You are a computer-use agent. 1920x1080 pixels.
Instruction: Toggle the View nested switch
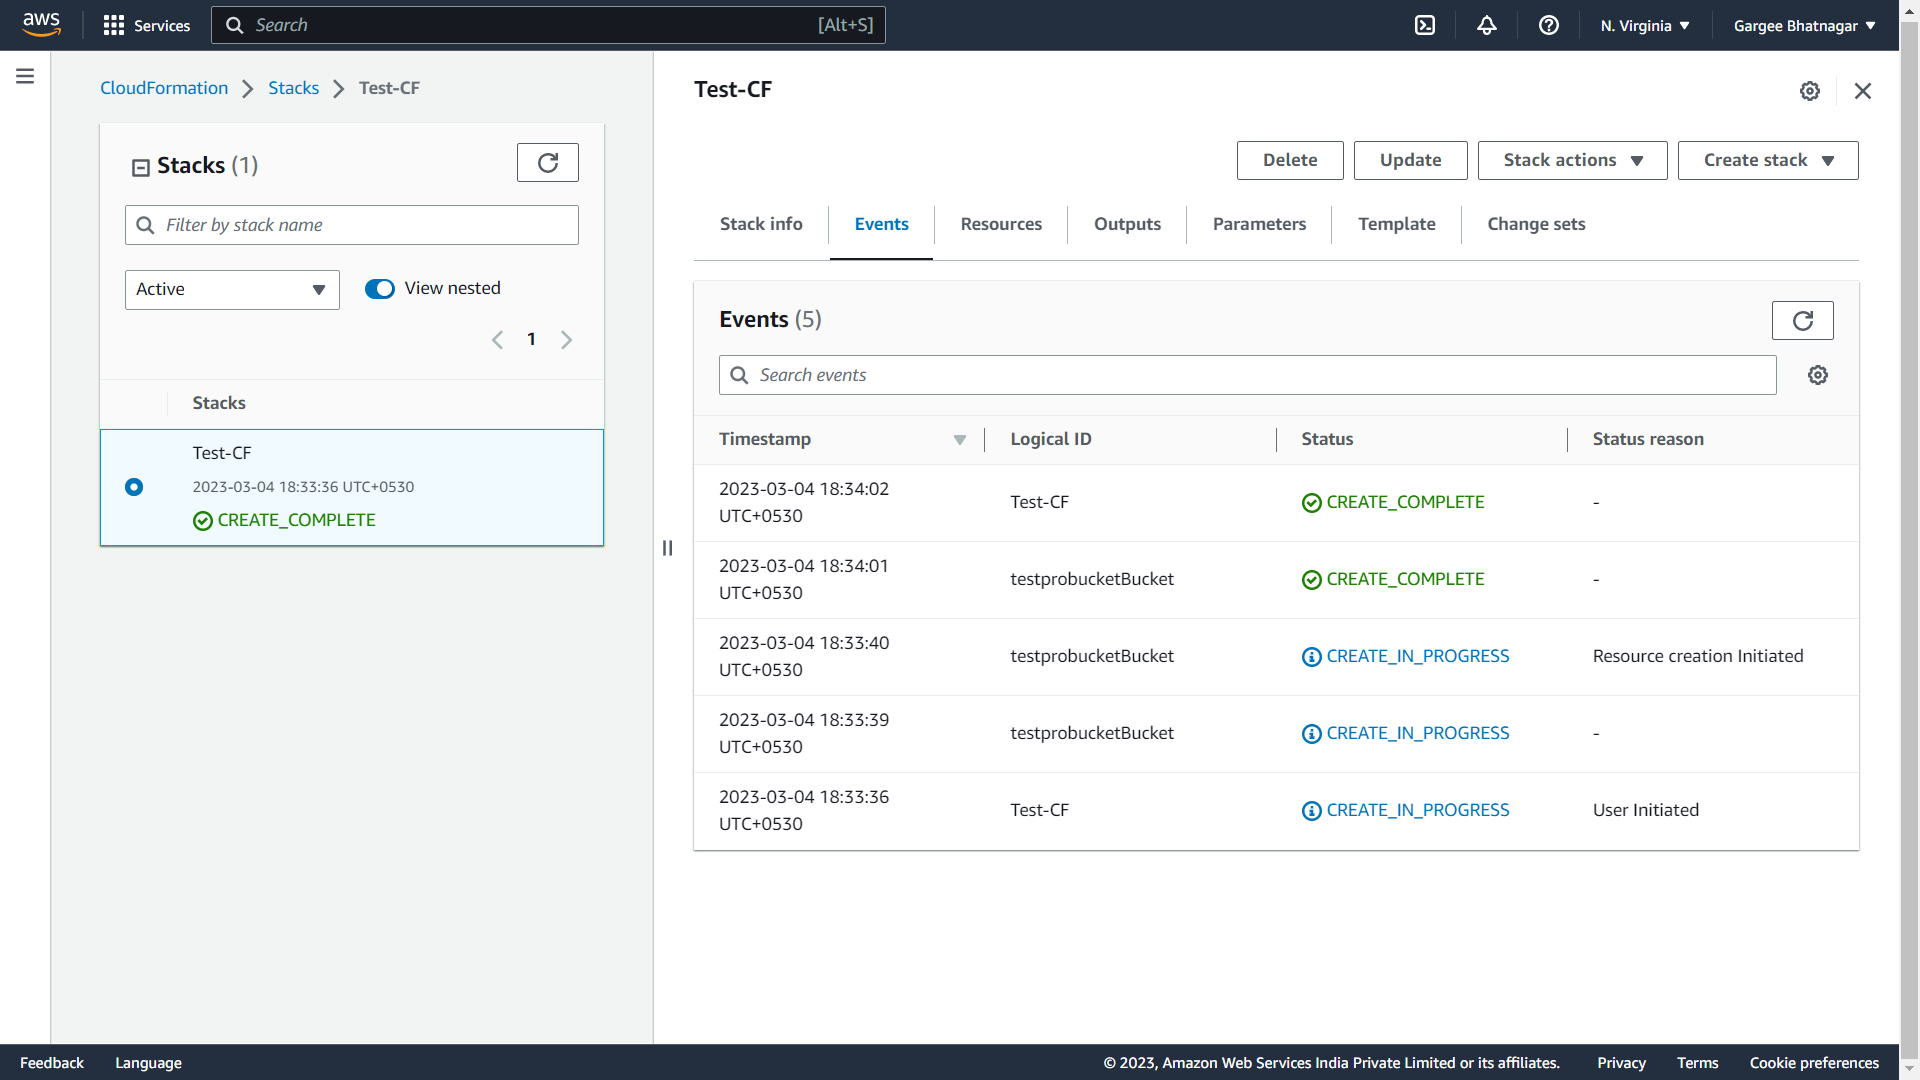pos(380,289)
